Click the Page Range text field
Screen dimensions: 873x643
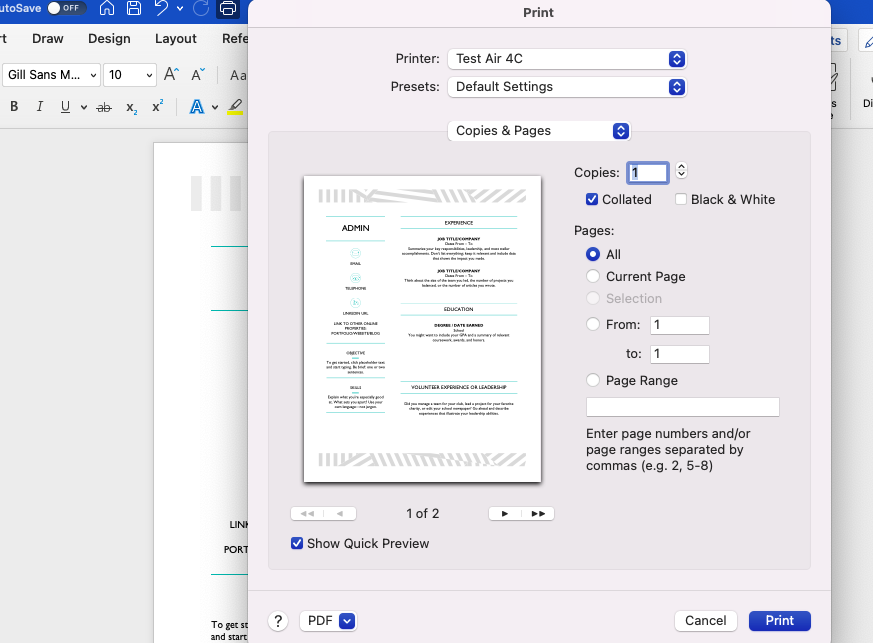(x=682, y=406)
